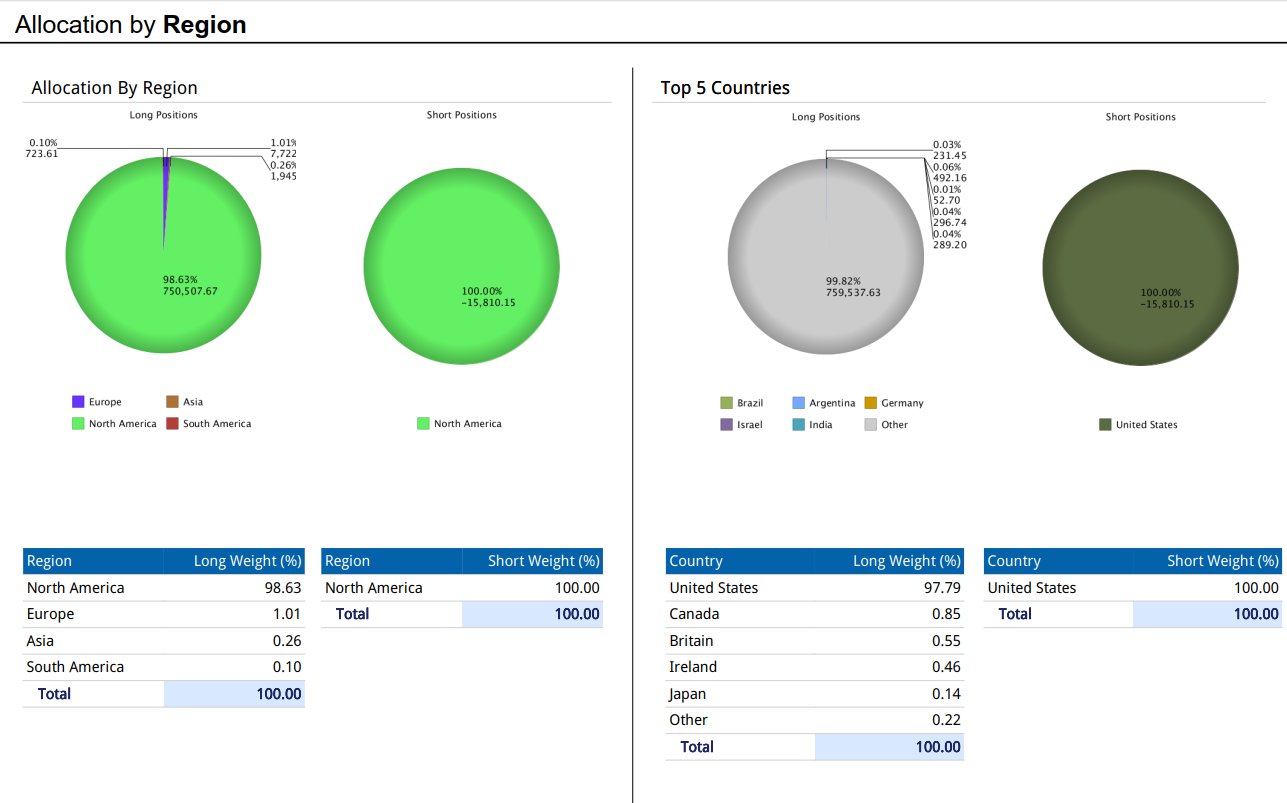Click the purple Europe legend swatch
Viewport: 1287px width, 803px height.
pos(78,402)
